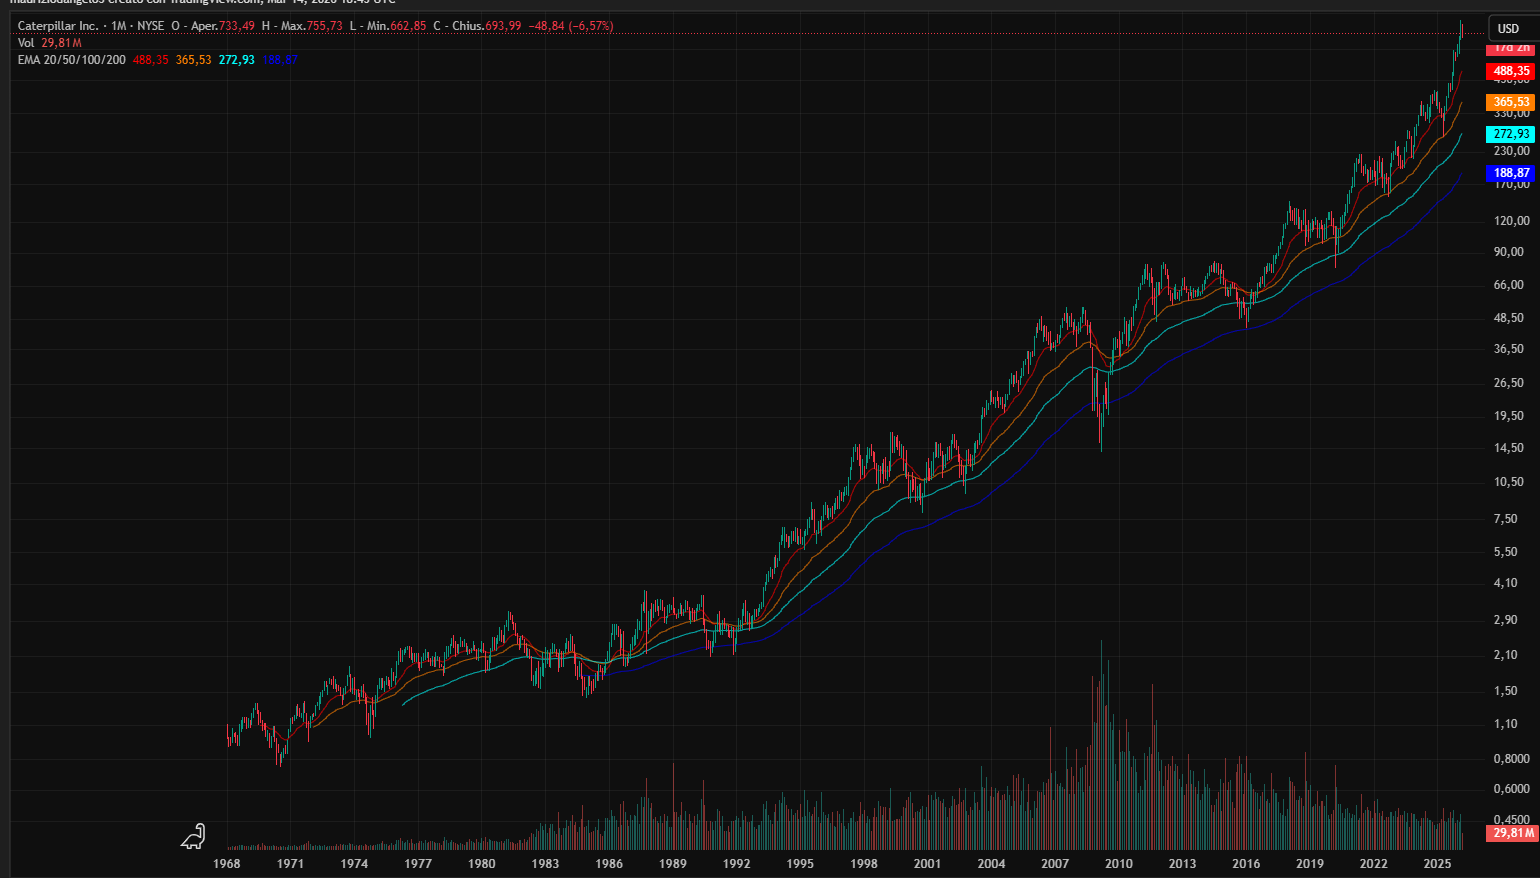Click the 2013 label on time axis

click(1182, 864)
